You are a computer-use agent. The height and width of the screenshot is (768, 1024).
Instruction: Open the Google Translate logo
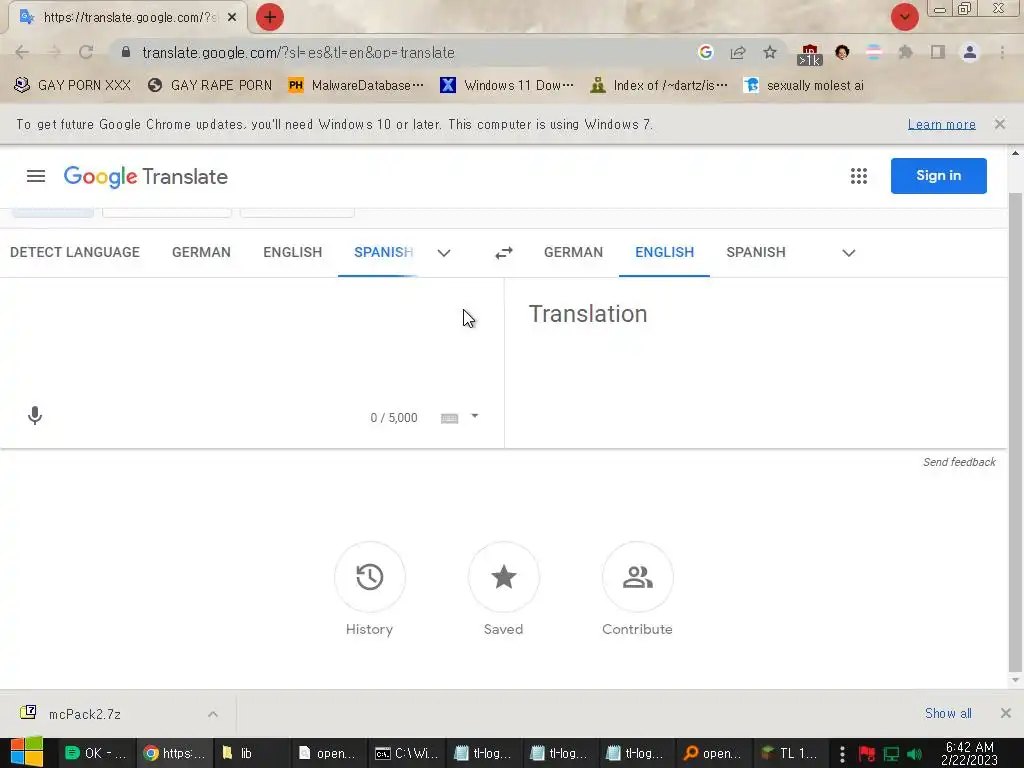click(146, 176)
